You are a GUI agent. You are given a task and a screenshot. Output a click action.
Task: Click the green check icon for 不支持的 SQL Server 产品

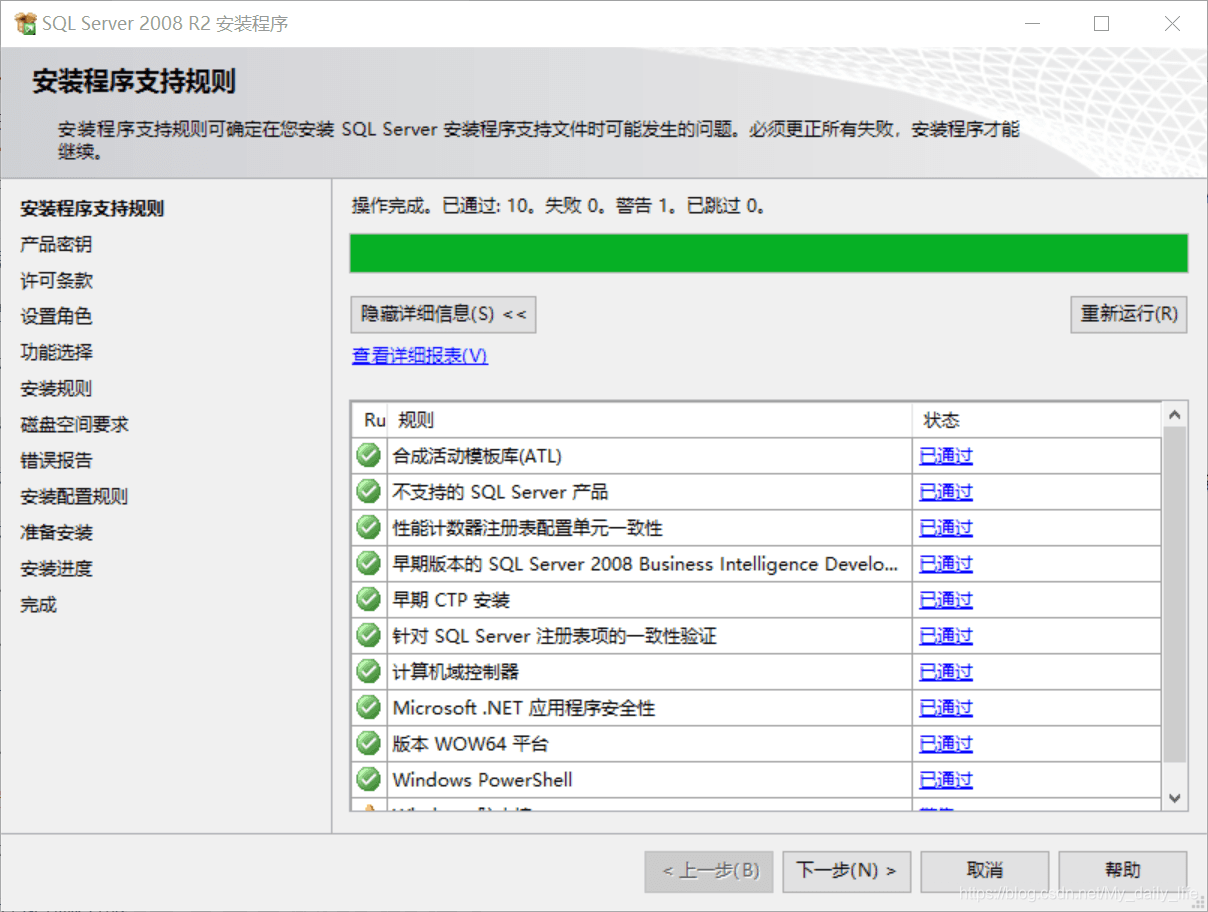[x=369, y=491]
